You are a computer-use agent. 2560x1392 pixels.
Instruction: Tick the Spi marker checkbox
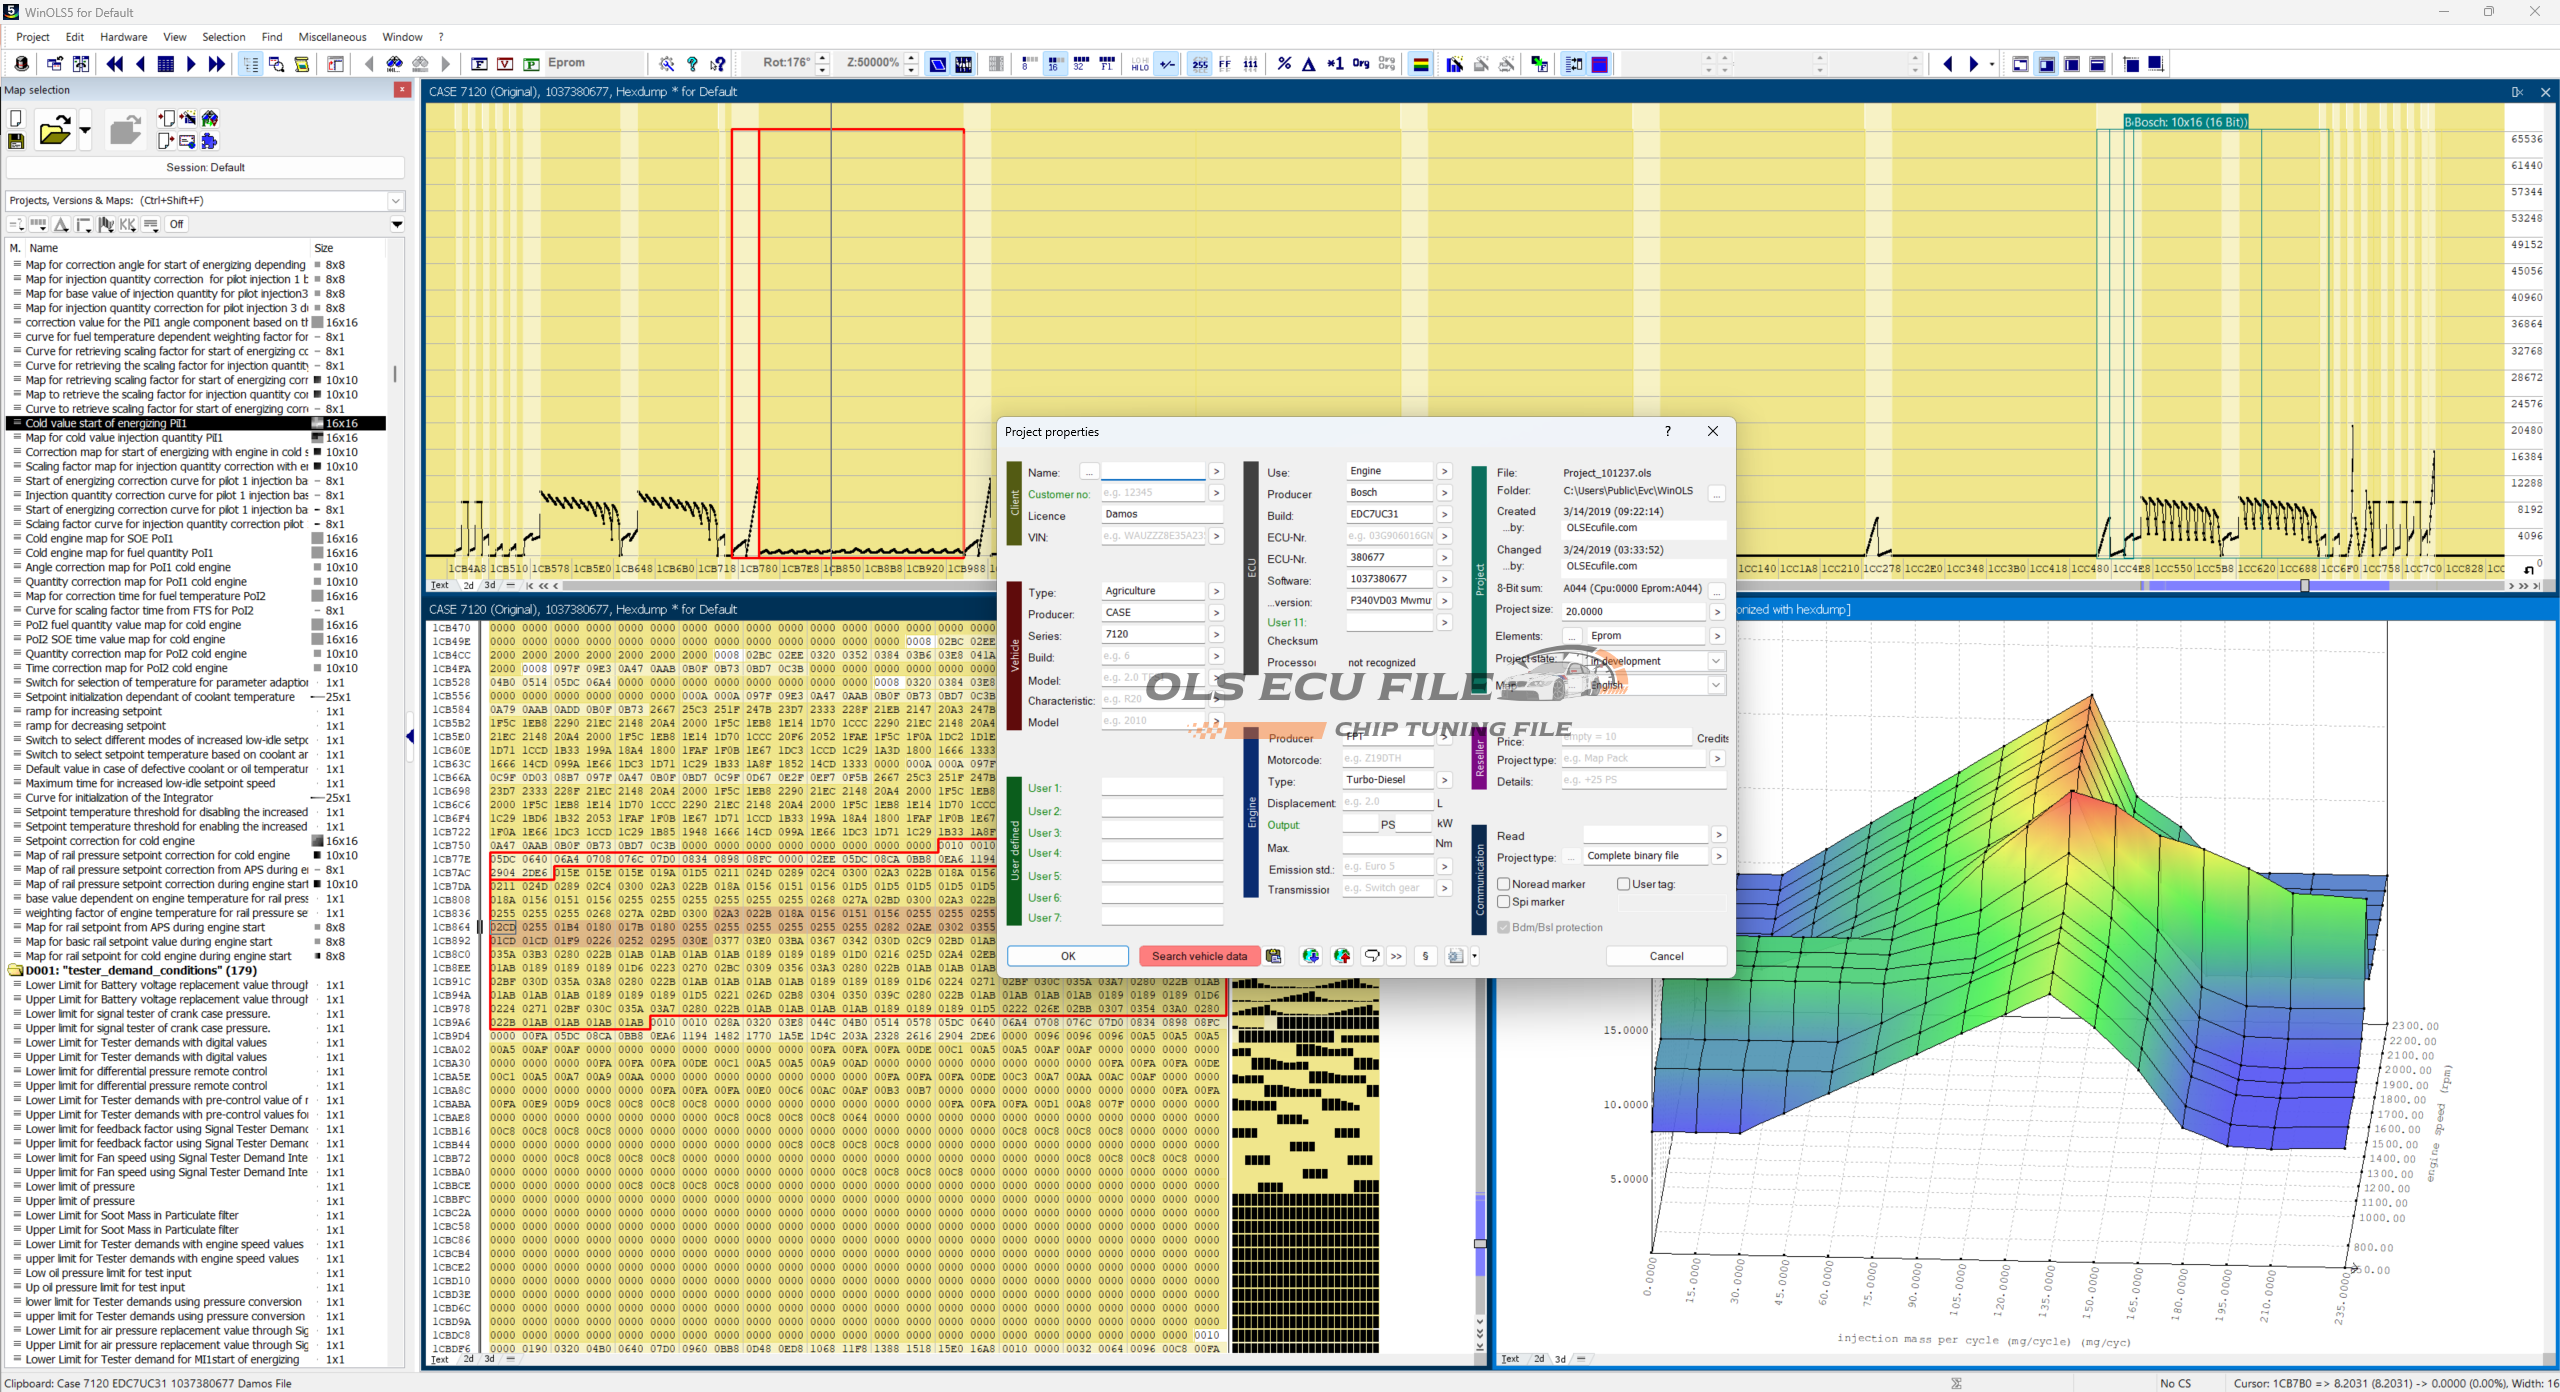(1503, 902)
